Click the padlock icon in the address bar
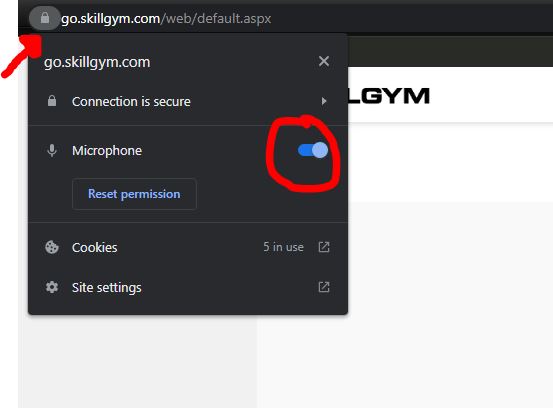 [x=44, y=18]
